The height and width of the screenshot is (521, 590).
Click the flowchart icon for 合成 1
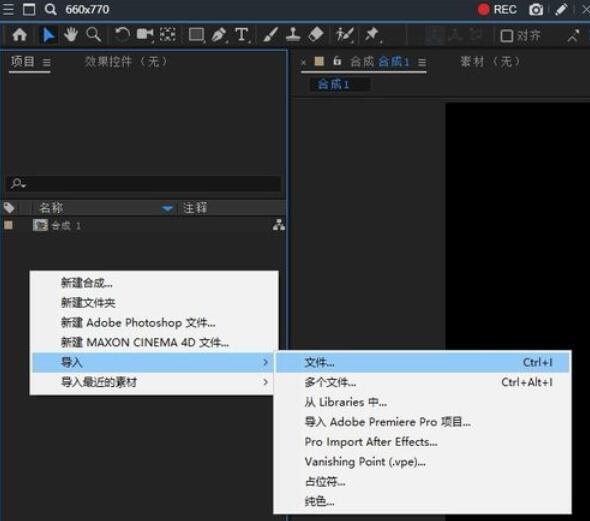[x=279, y=225]
